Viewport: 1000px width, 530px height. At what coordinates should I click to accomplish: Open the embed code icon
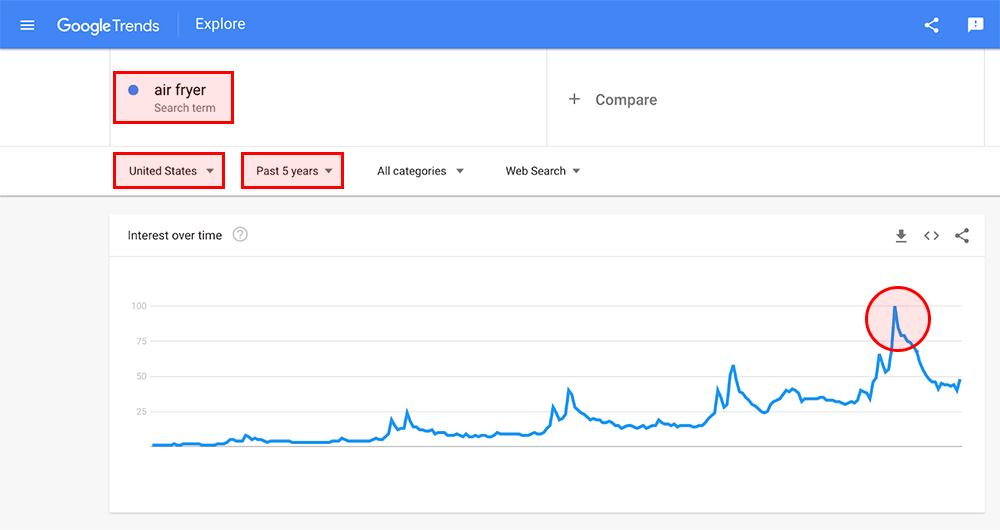[x=931, y=236]
